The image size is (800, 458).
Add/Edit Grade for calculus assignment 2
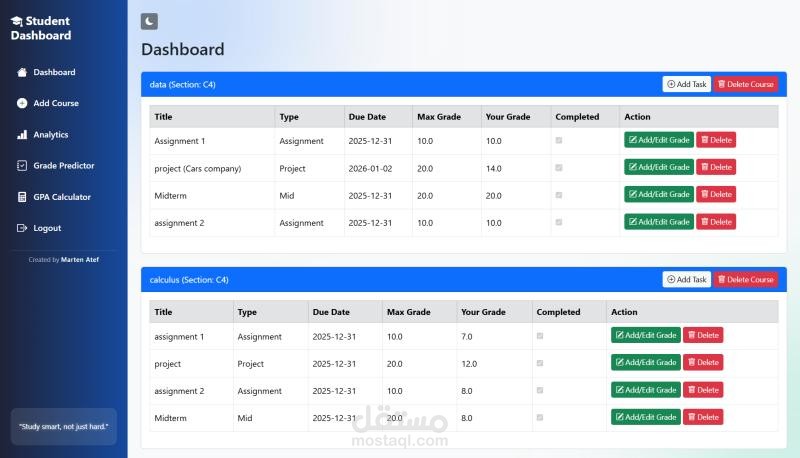(646, 390)
